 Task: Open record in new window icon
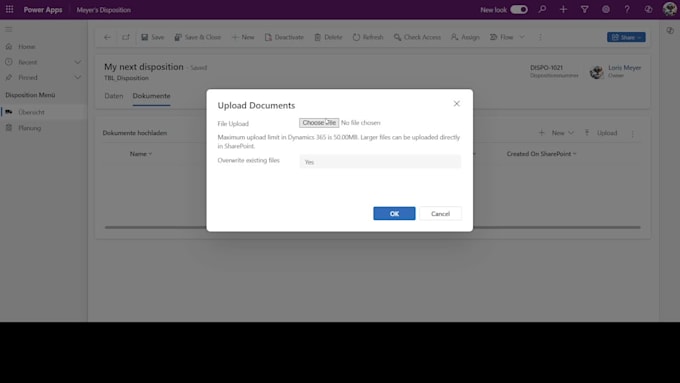[x=126, y=37]
